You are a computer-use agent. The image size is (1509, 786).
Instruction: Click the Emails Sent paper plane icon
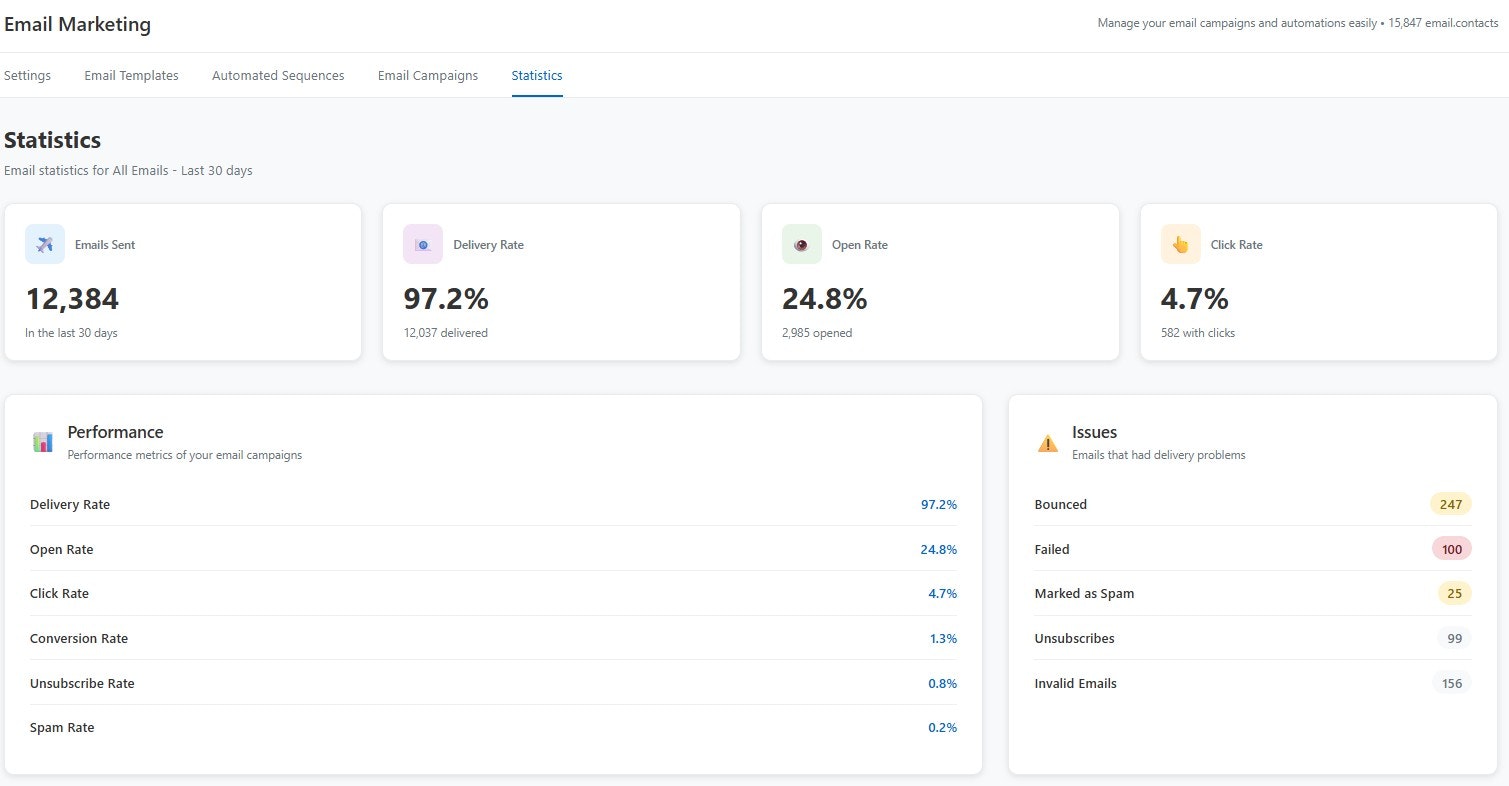(44, 243)
